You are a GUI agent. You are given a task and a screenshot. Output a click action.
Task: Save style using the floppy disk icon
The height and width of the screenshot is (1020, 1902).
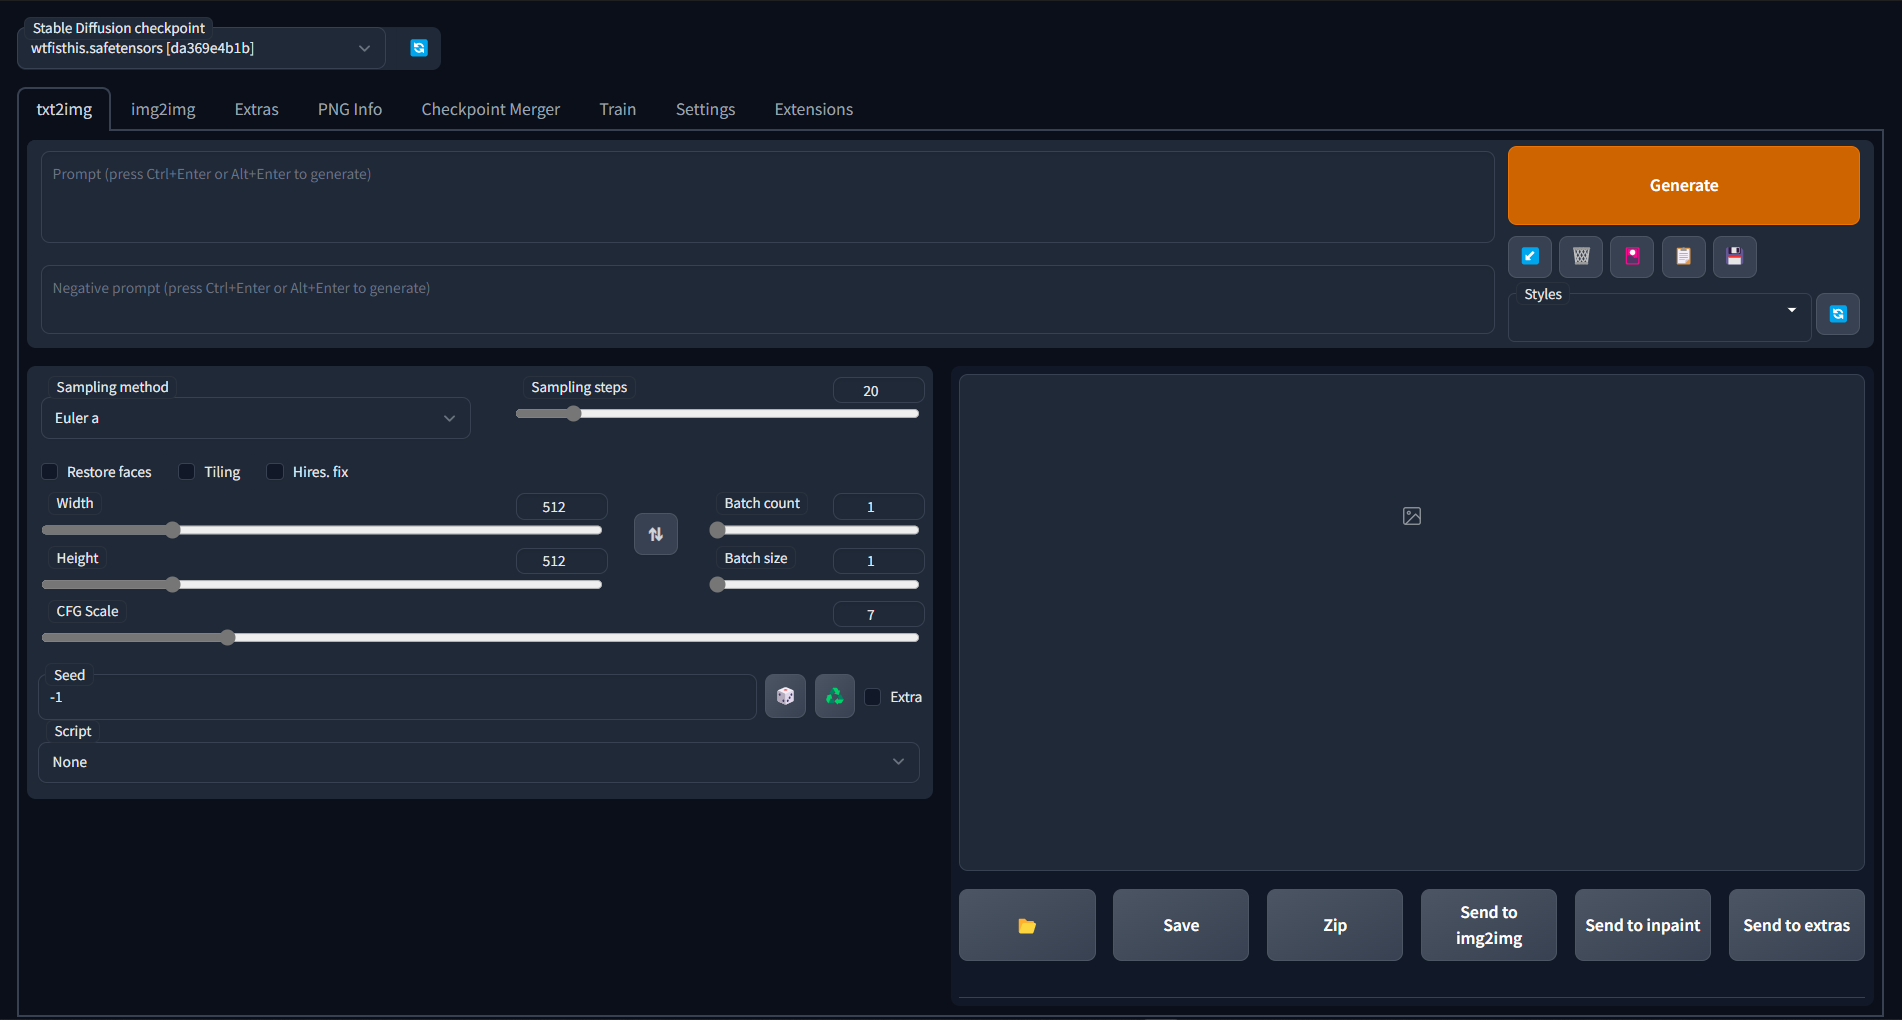(x=1734, y=256)
